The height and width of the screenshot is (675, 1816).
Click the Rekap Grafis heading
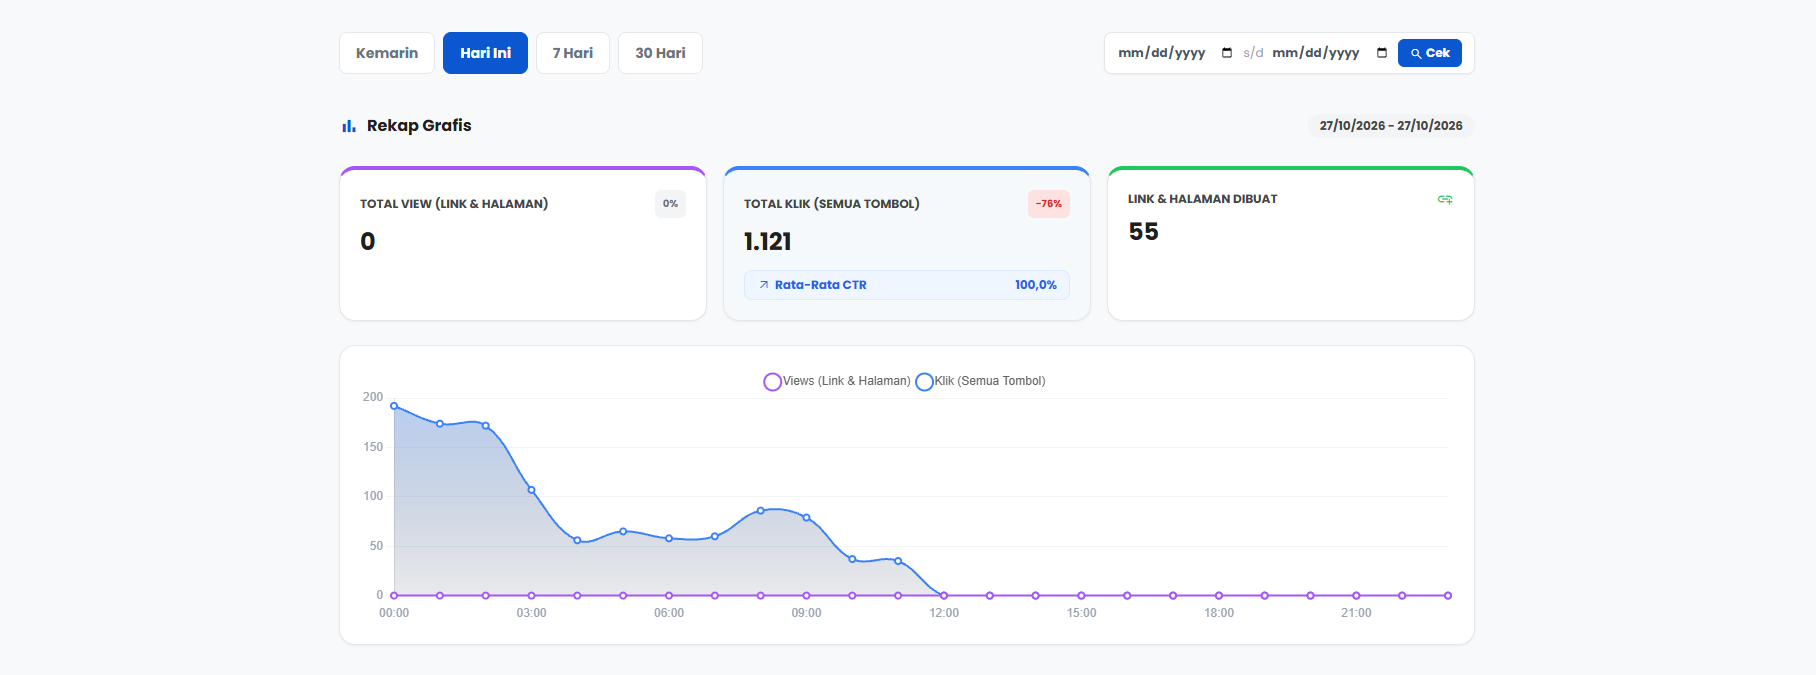[419, 126]
